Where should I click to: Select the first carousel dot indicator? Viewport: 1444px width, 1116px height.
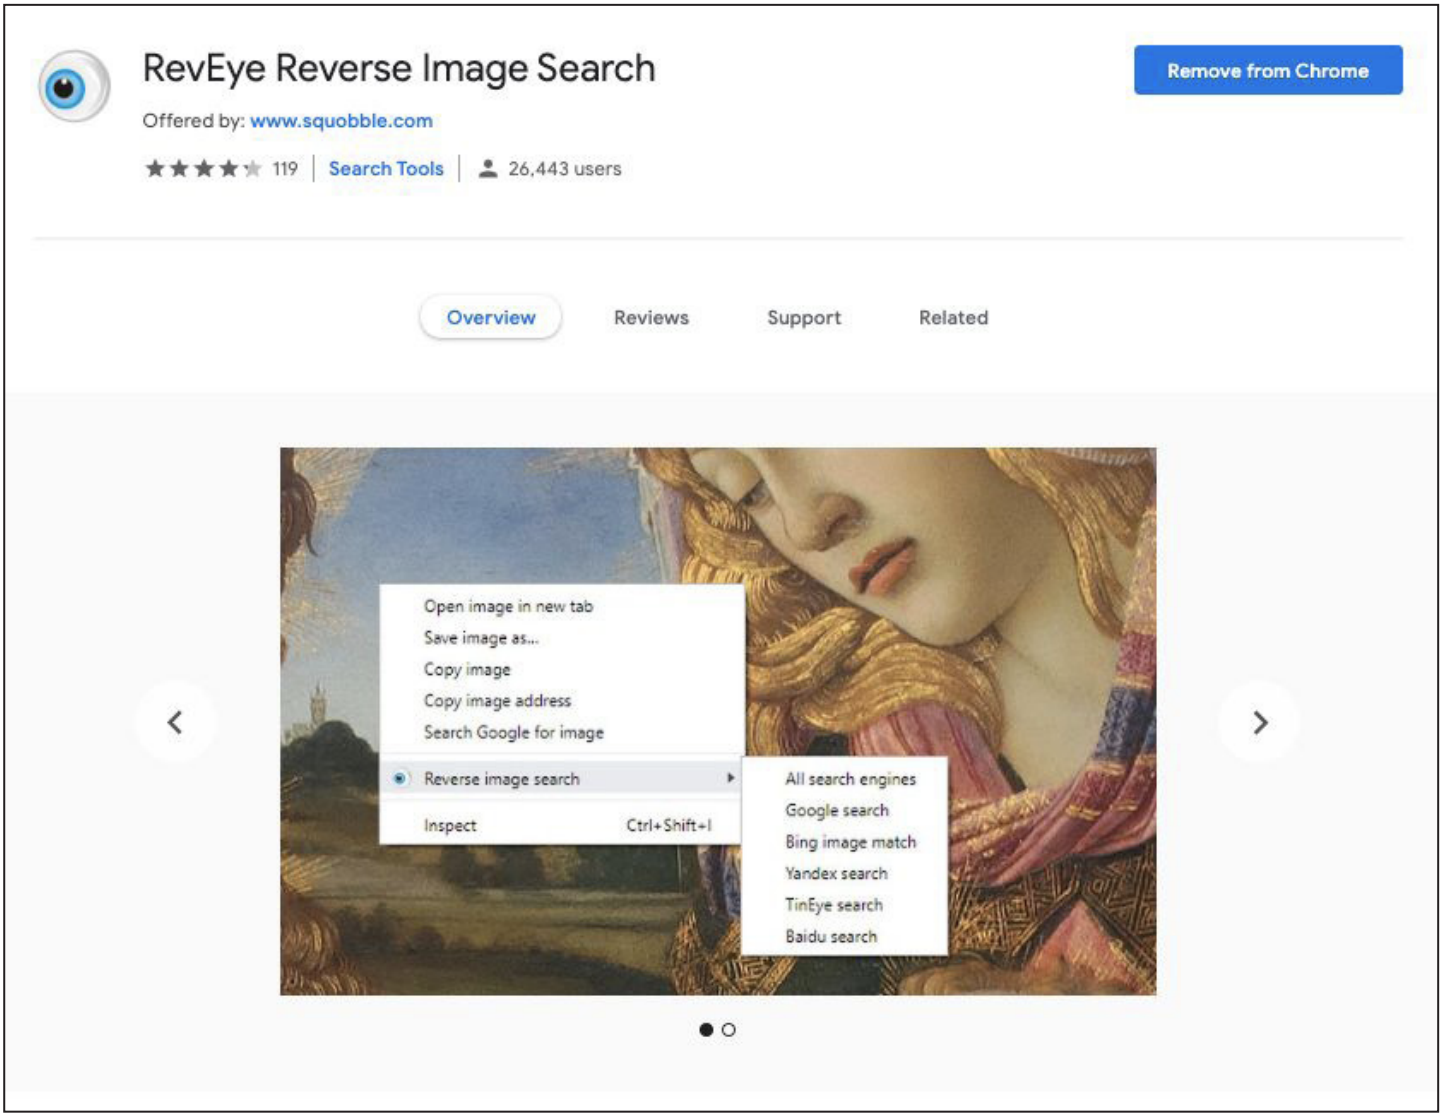point(706,1030)
